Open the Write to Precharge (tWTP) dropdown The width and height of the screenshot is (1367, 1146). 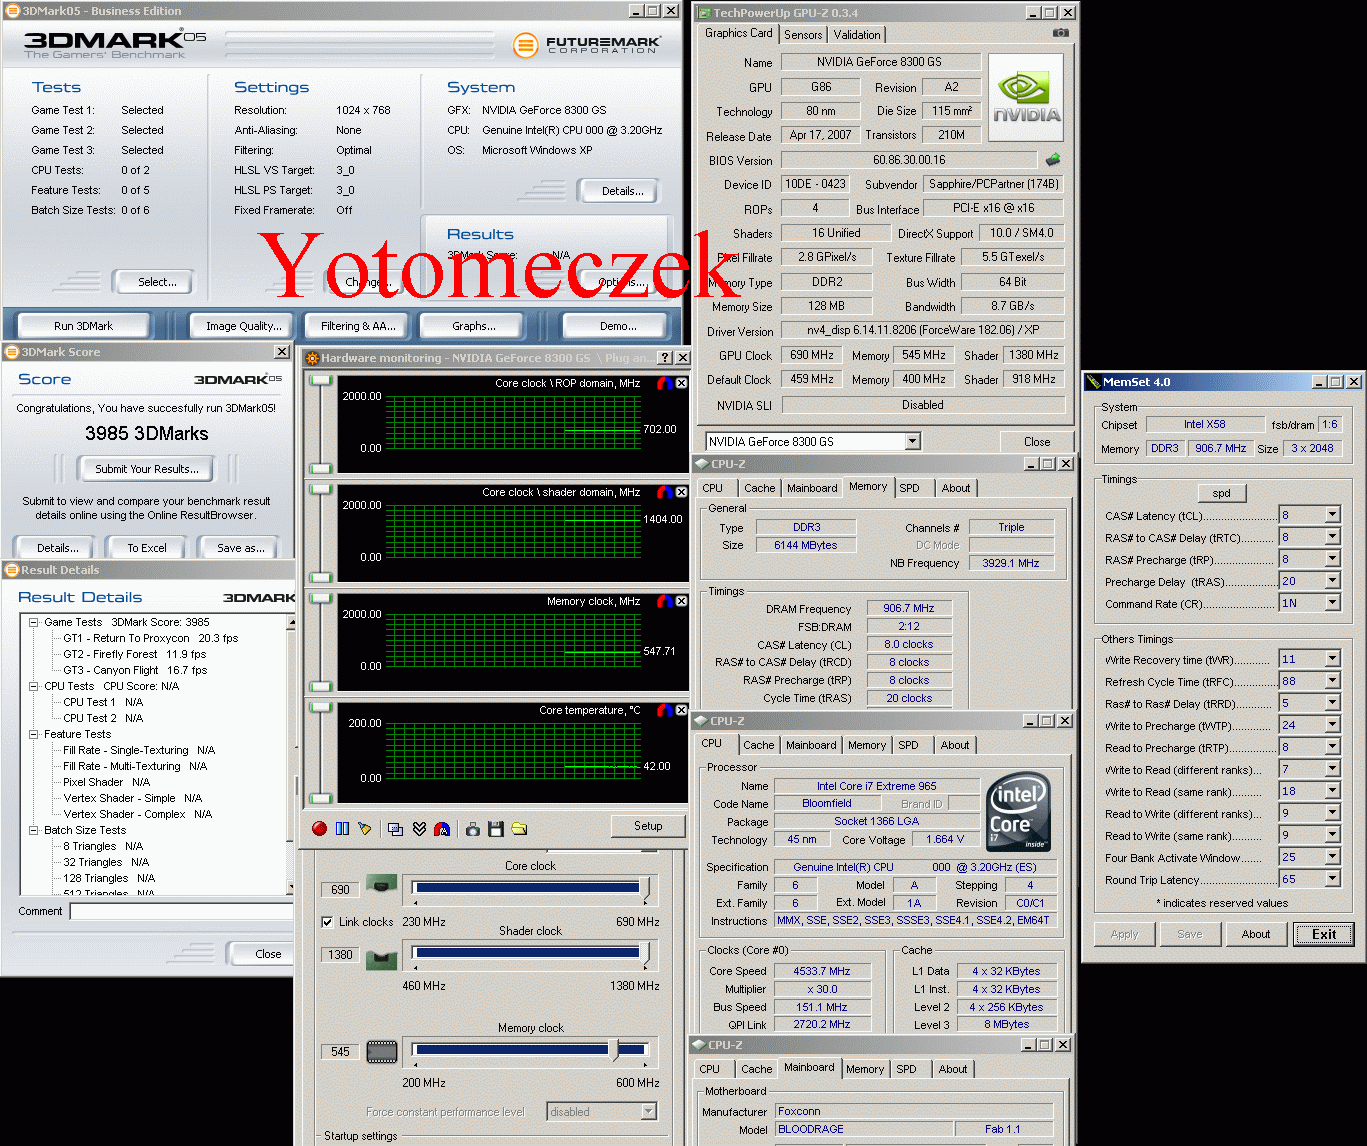click(1332, 725)
